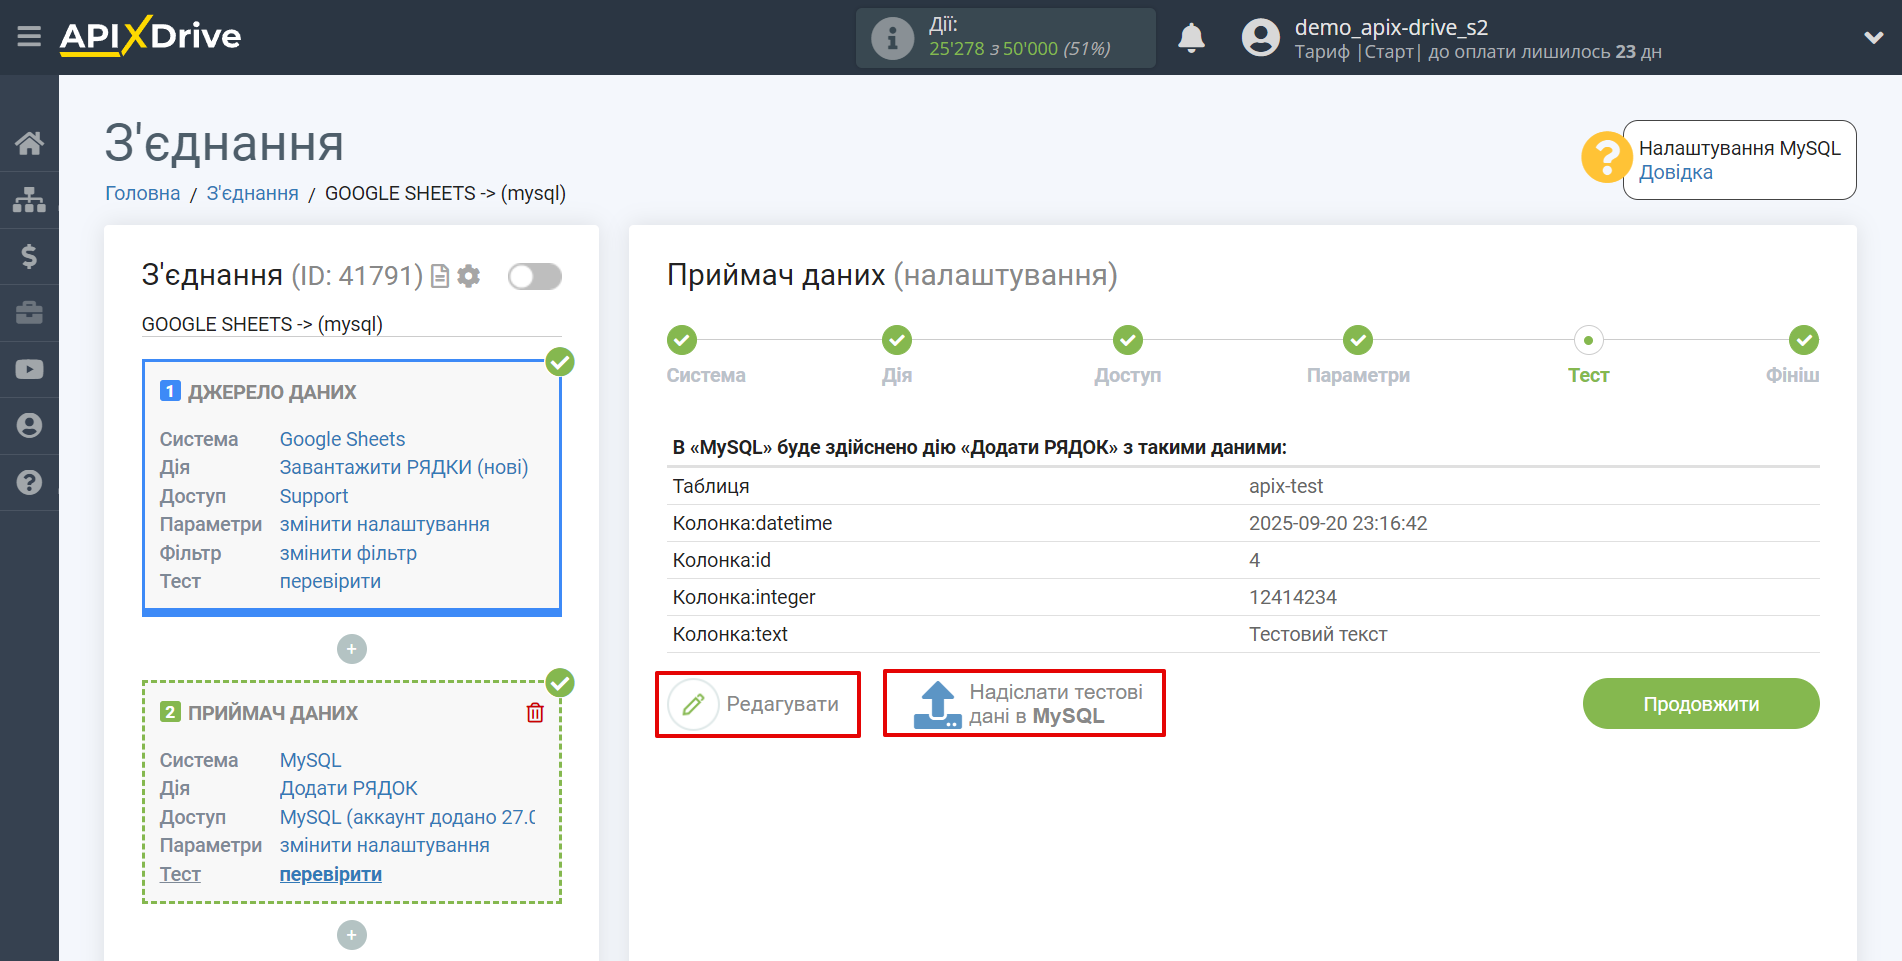Open the Довідка help link

tap(1675, 172)
